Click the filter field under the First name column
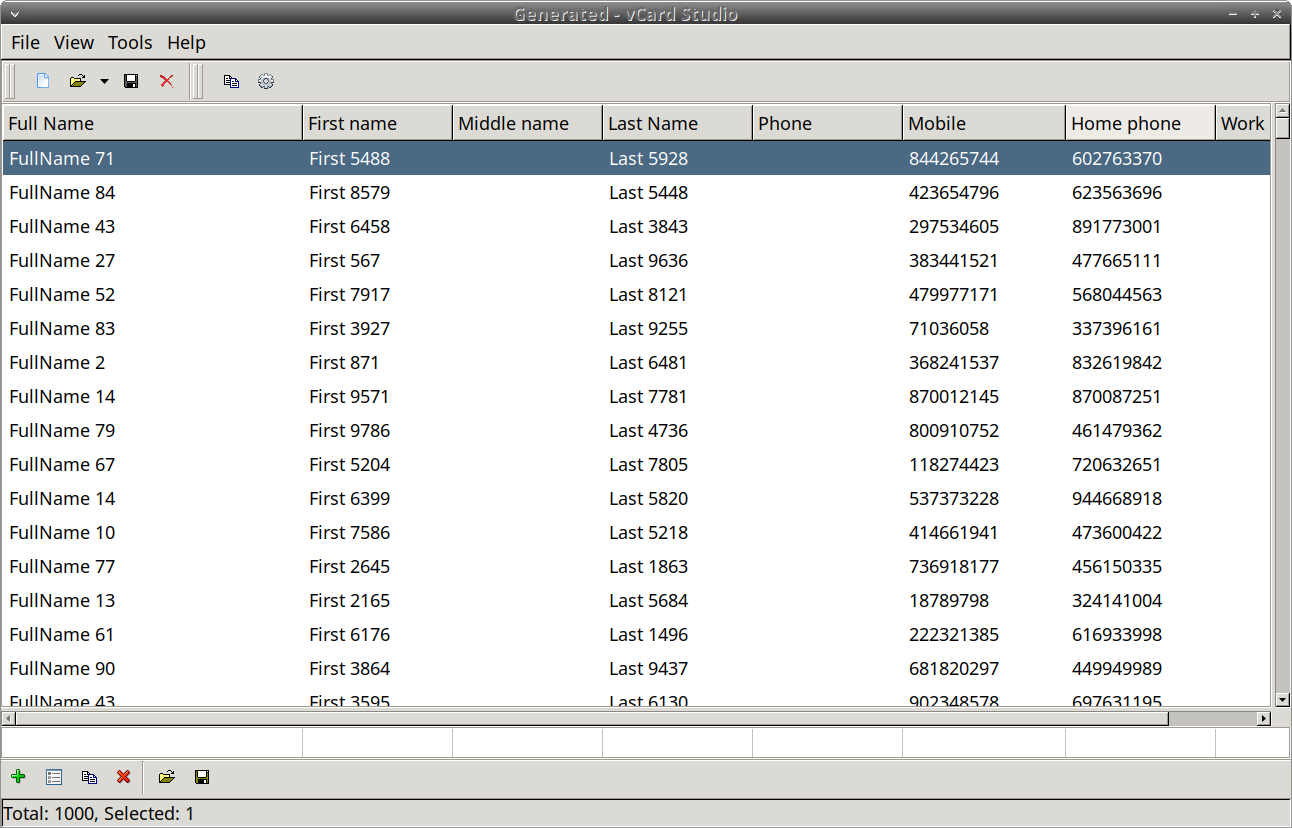The height and width of the screenshot is (828, 1292). [x=377, y=743]
